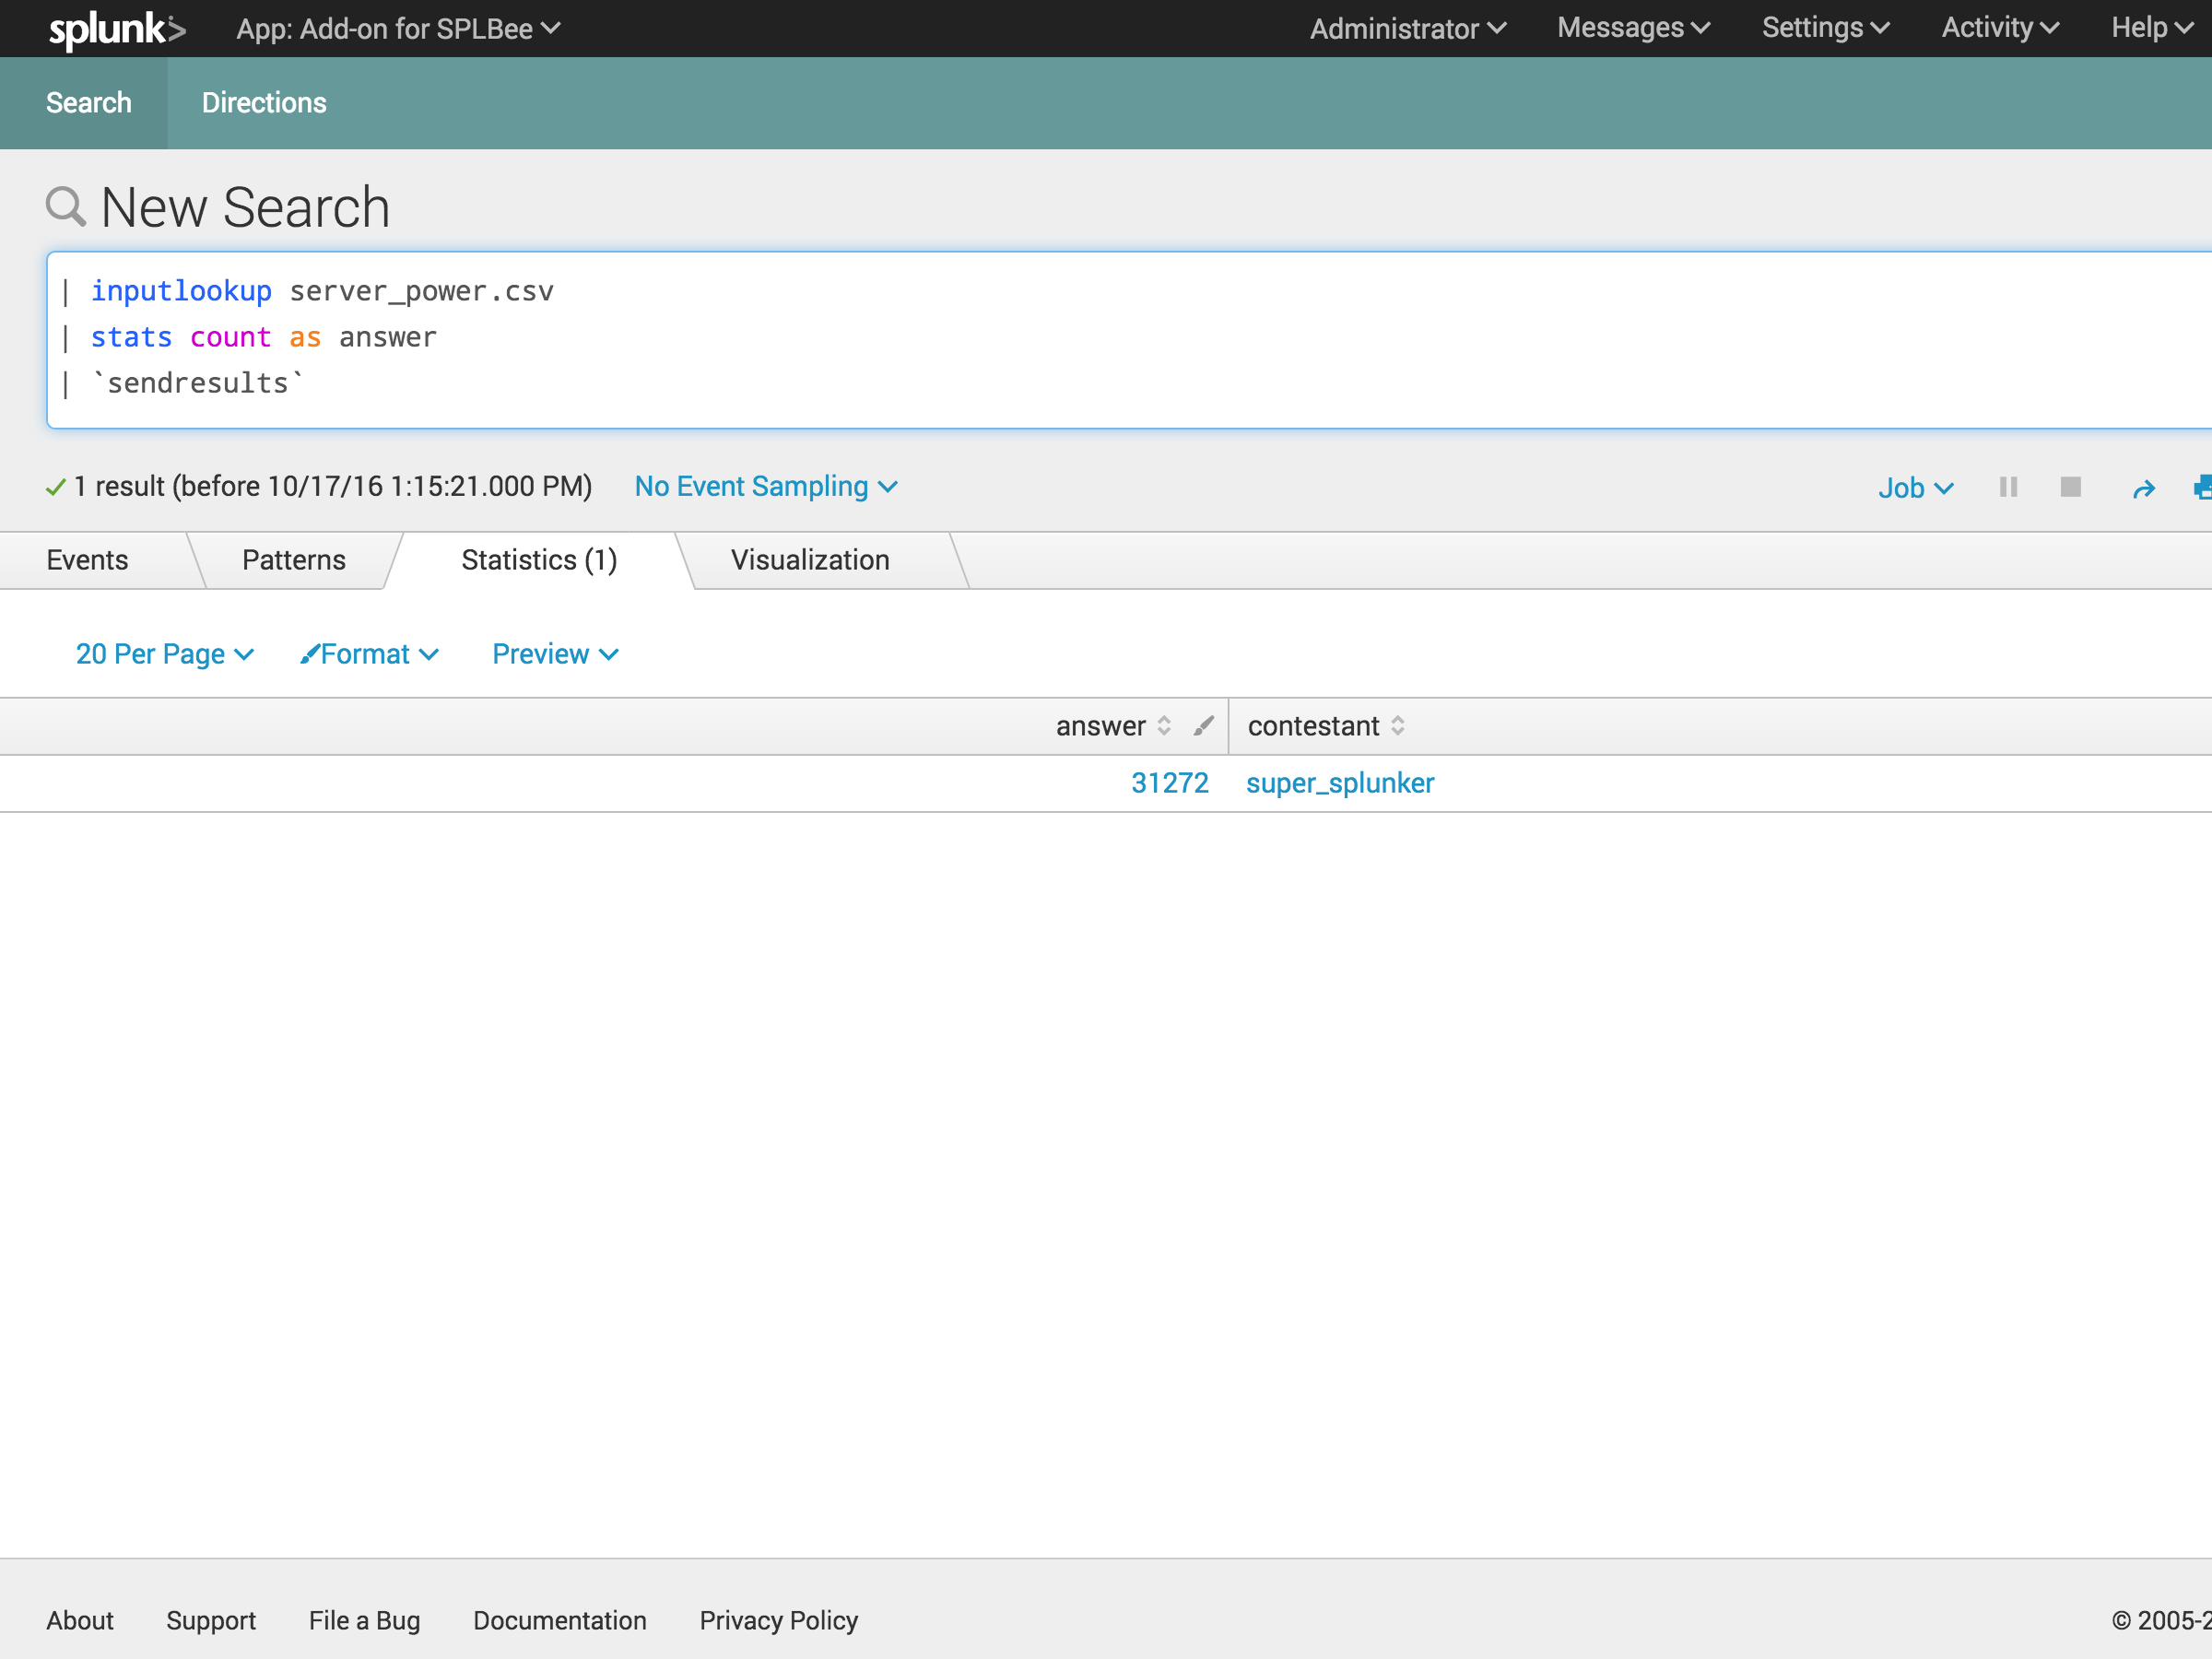Open the Preview dropdown control

tap(554, 653)
